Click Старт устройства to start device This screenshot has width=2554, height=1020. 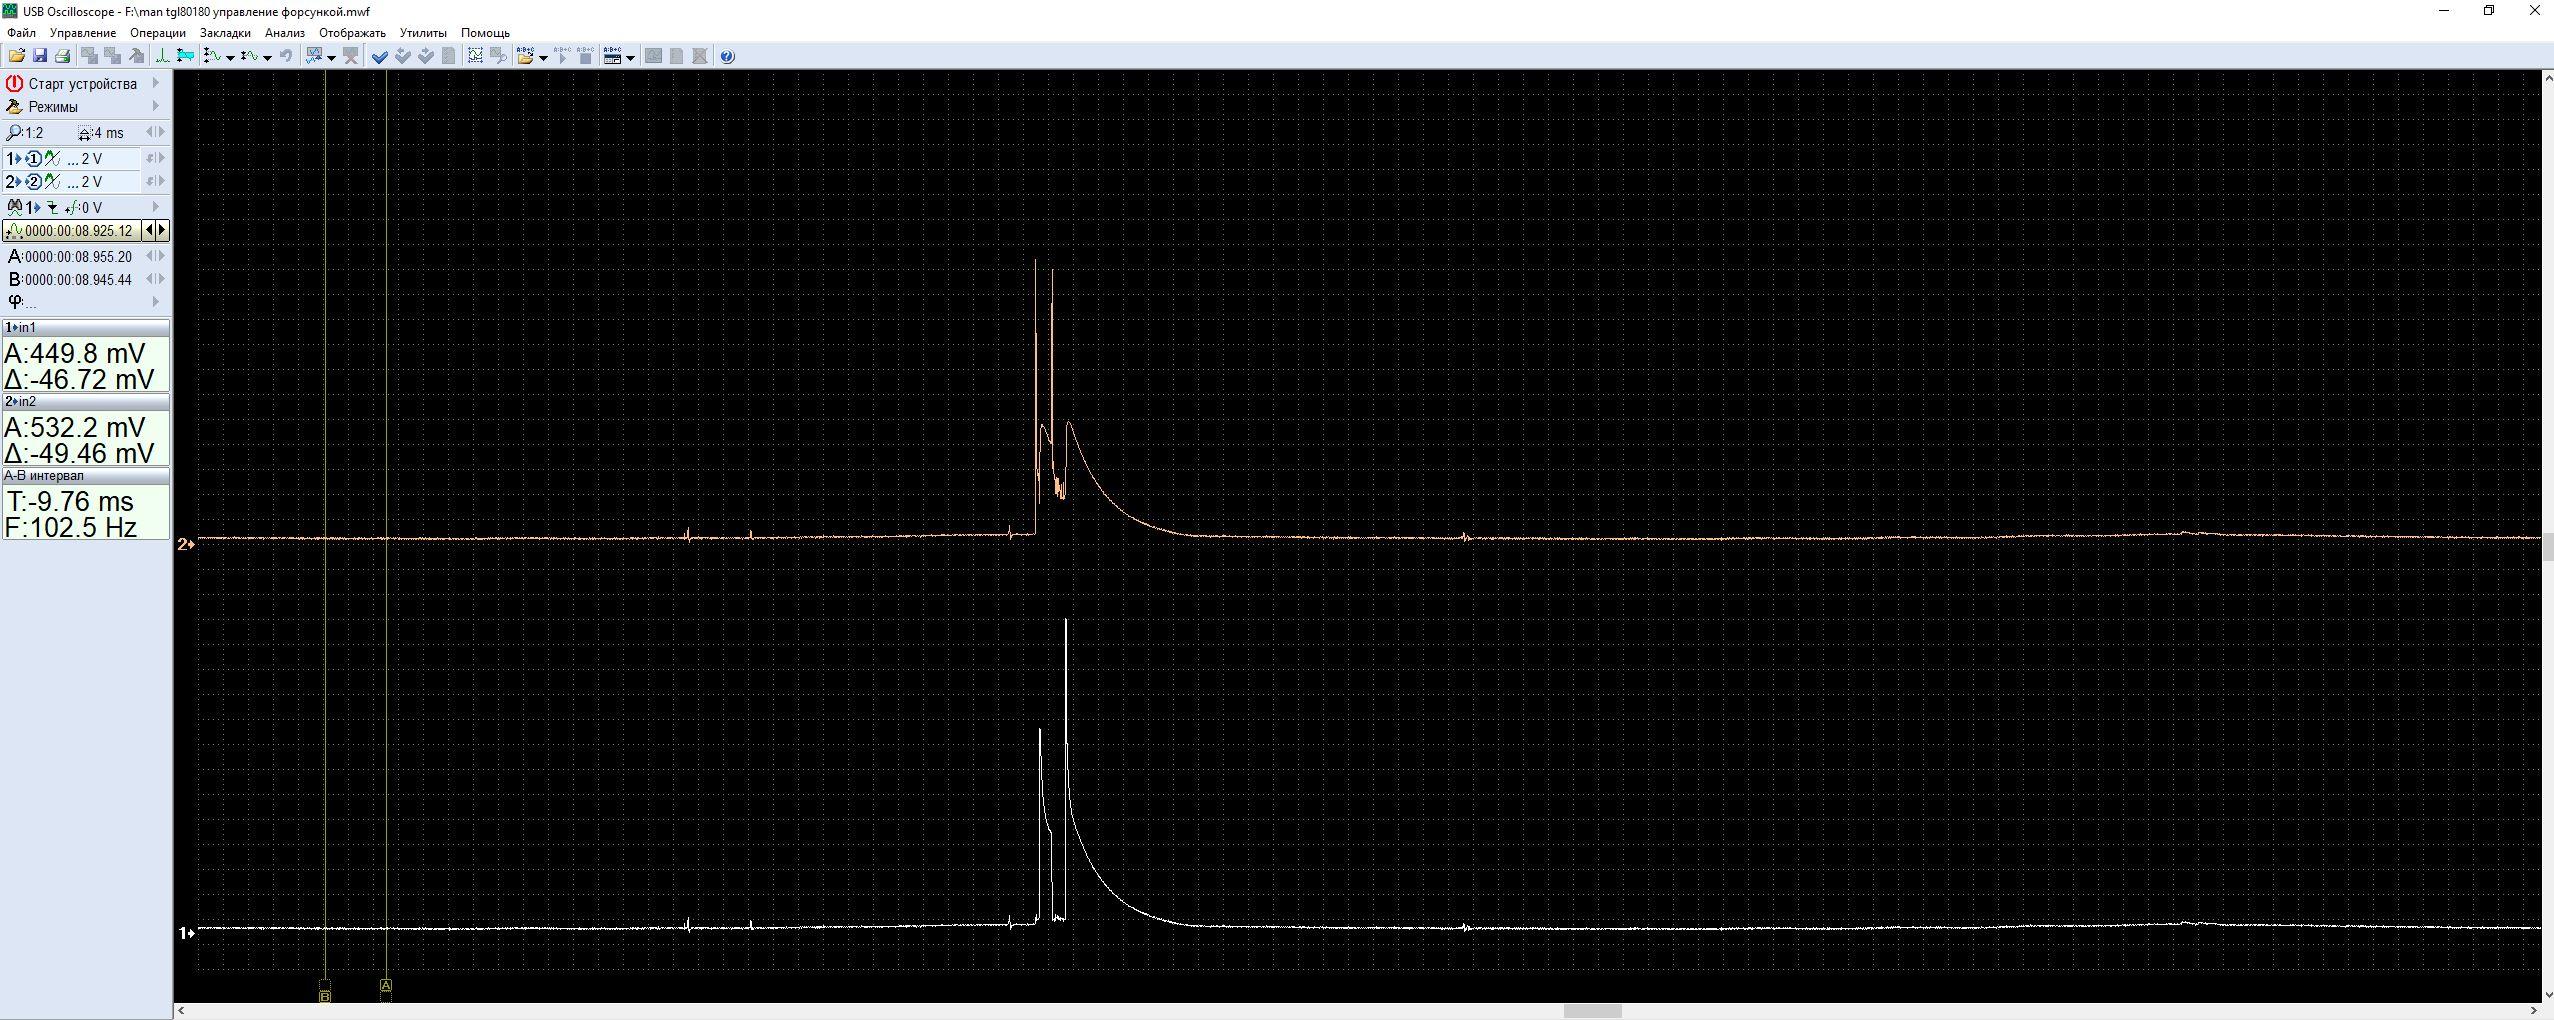point(82,84)
